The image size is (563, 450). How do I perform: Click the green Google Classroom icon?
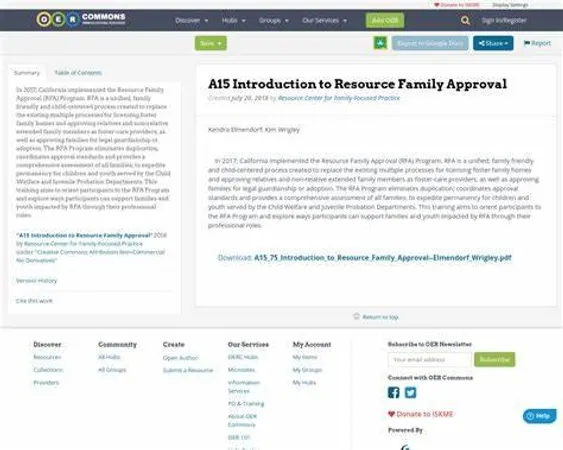(381, 43)
